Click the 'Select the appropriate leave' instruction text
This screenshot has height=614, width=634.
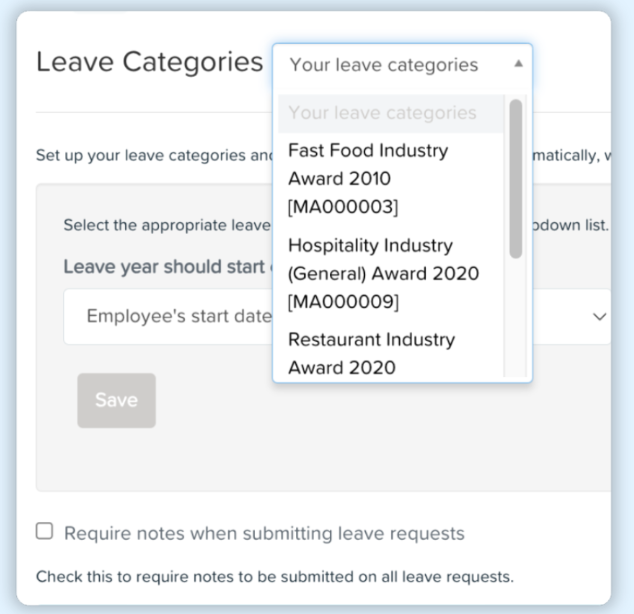click(x=167, y=225)
